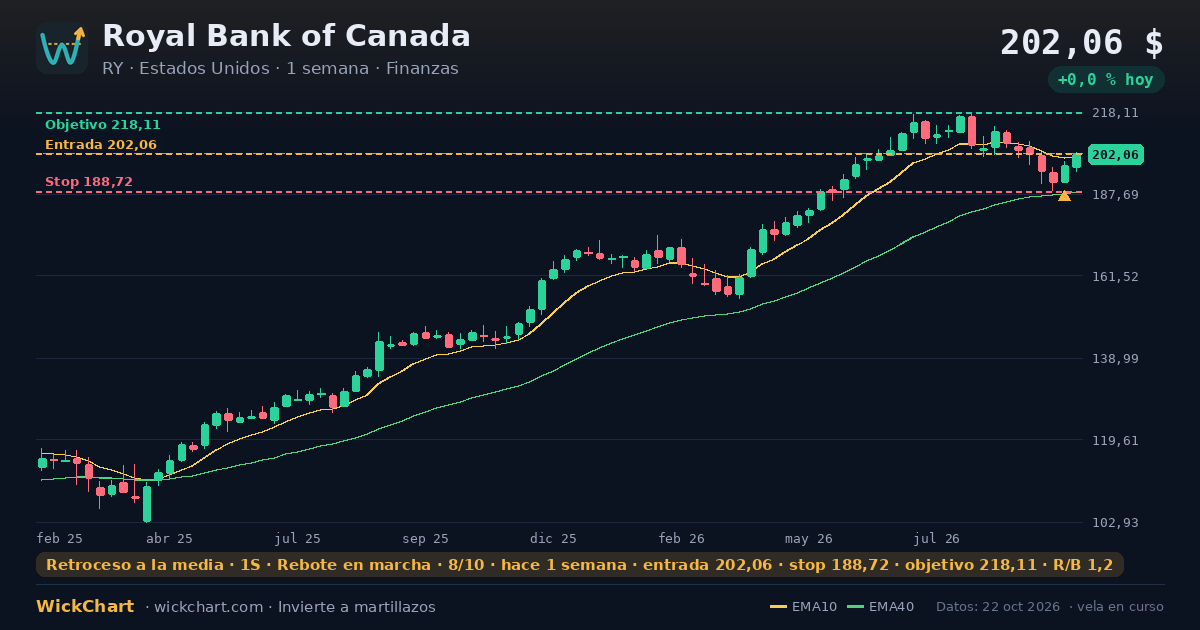The image size is (1200, 630).
Task: Click the Entrada 202,06 label
Action: [101, 145]
